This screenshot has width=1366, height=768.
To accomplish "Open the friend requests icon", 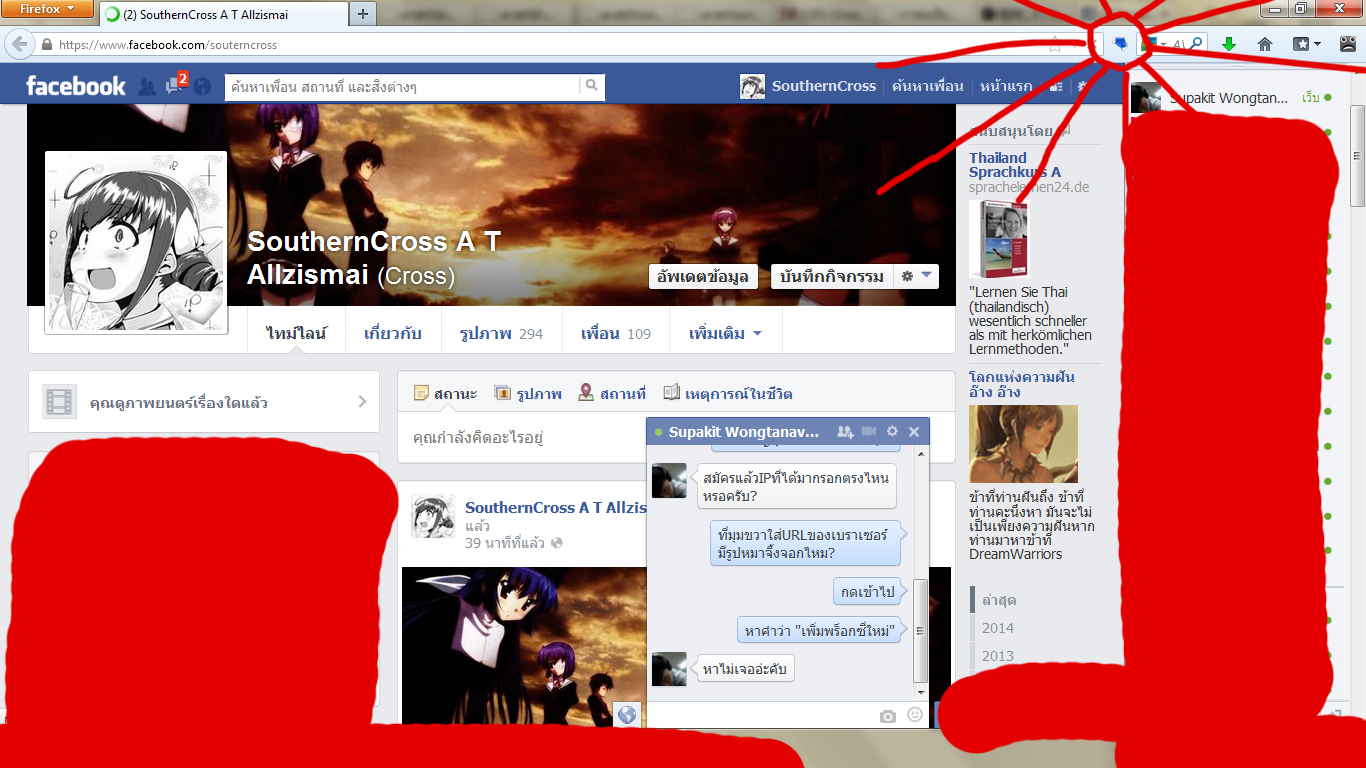I will (147, 87).
